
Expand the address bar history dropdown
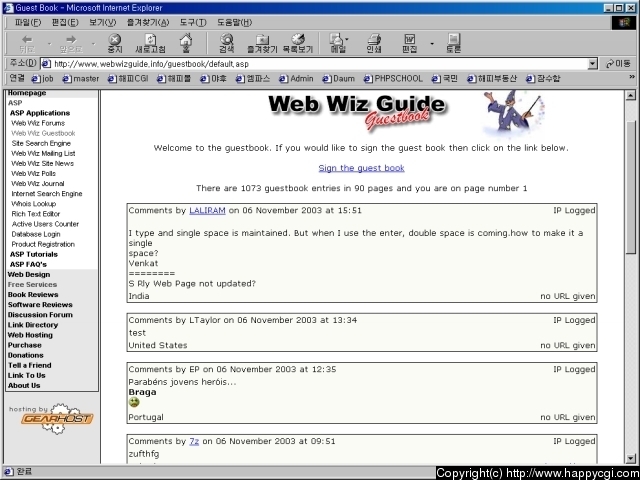tap(593, 64)
